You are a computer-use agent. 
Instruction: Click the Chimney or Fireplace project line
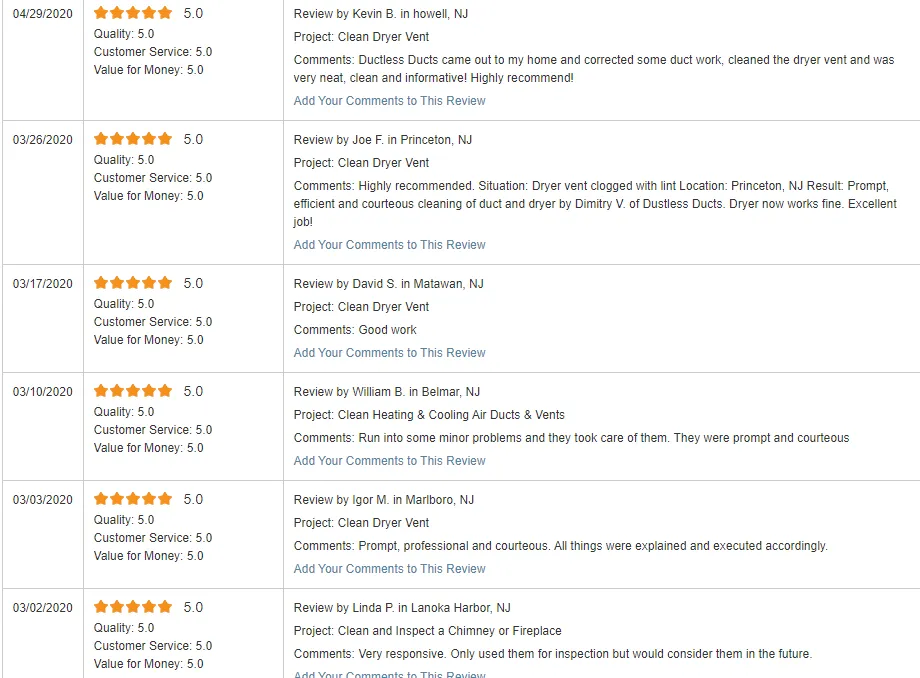pyautogui.click(x=427, y=631)
